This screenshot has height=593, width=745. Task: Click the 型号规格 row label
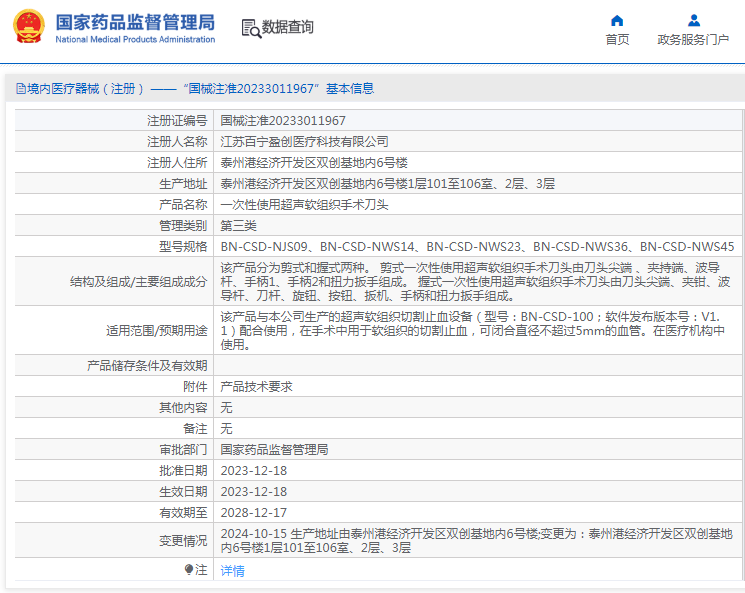(x=183, y=247)
